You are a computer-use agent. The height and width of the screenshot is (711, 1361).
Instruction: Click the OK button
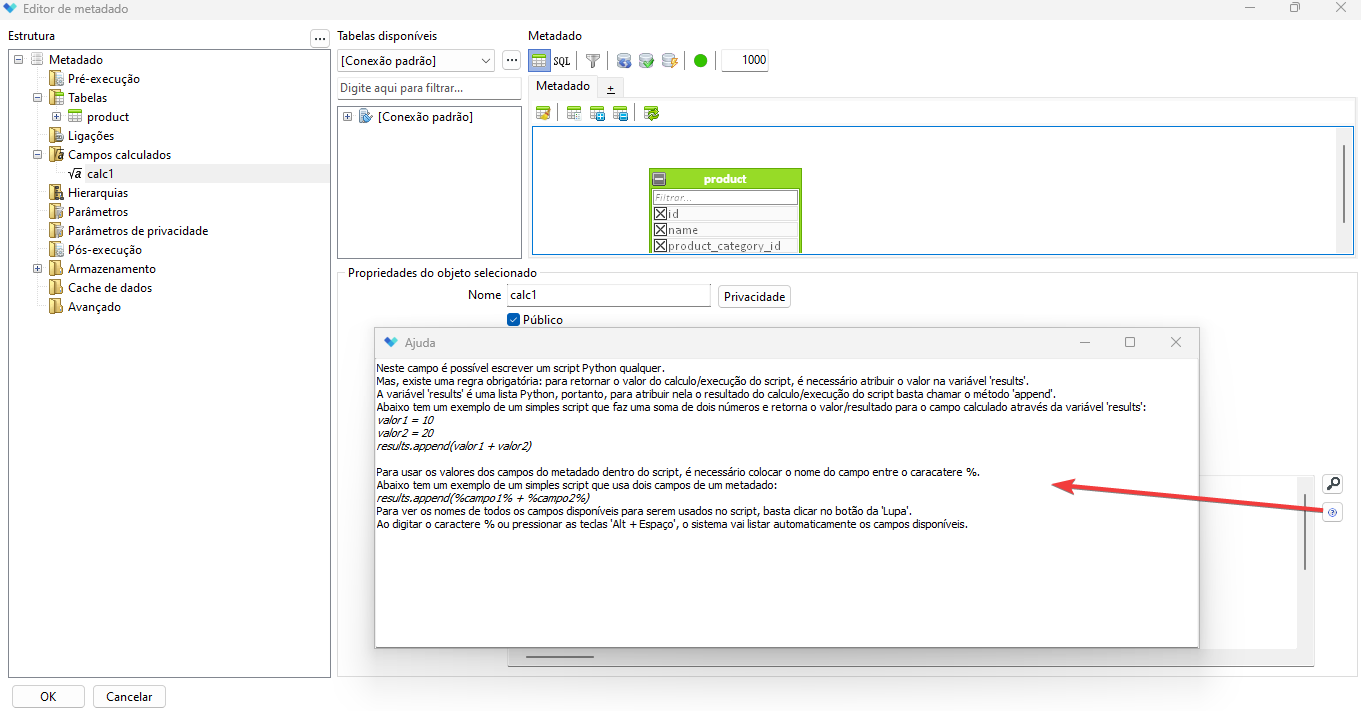(x=48, y=697)
